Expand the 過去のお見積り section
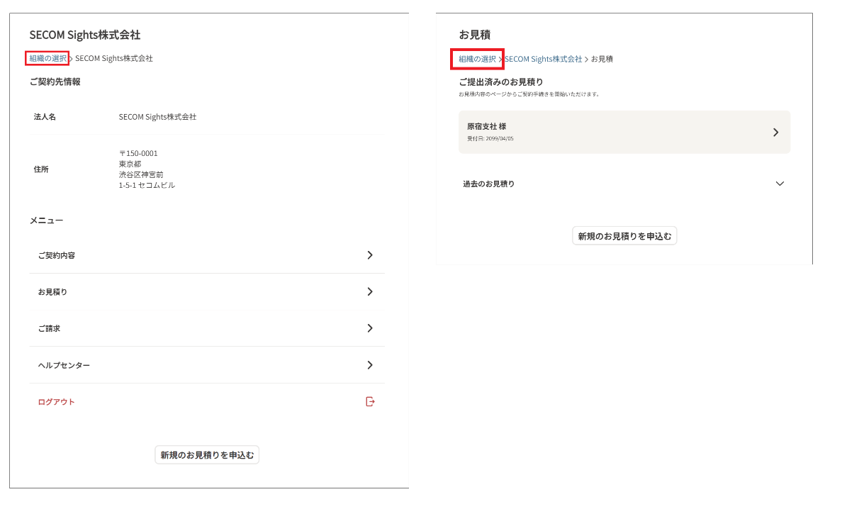Screen dimensions: 842x509 pos(624,184)
